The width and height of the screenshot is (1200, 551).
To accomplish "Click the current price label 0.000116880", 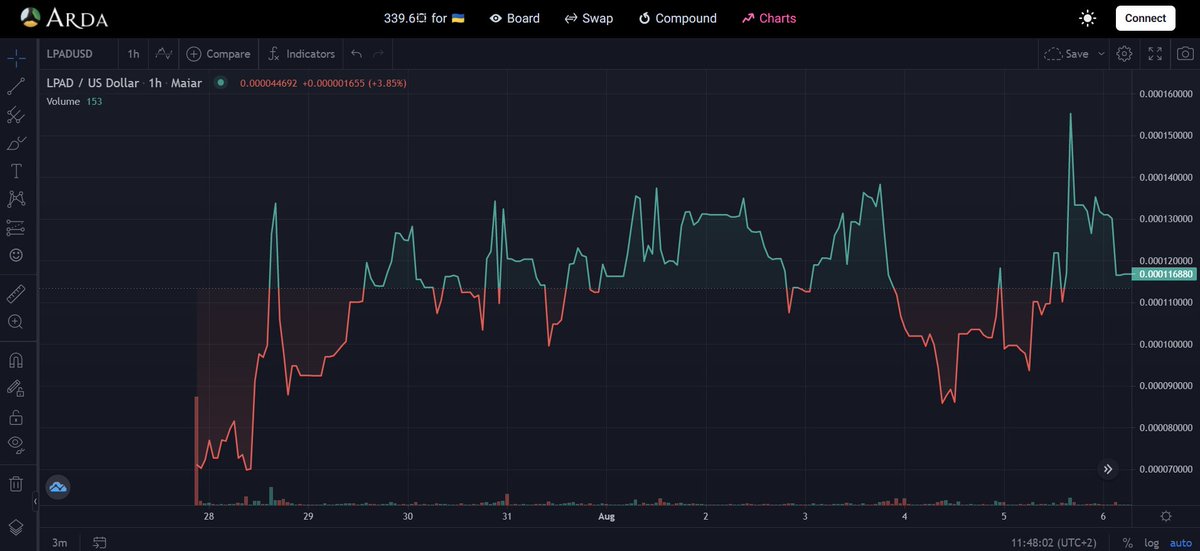I will 1164,274.
